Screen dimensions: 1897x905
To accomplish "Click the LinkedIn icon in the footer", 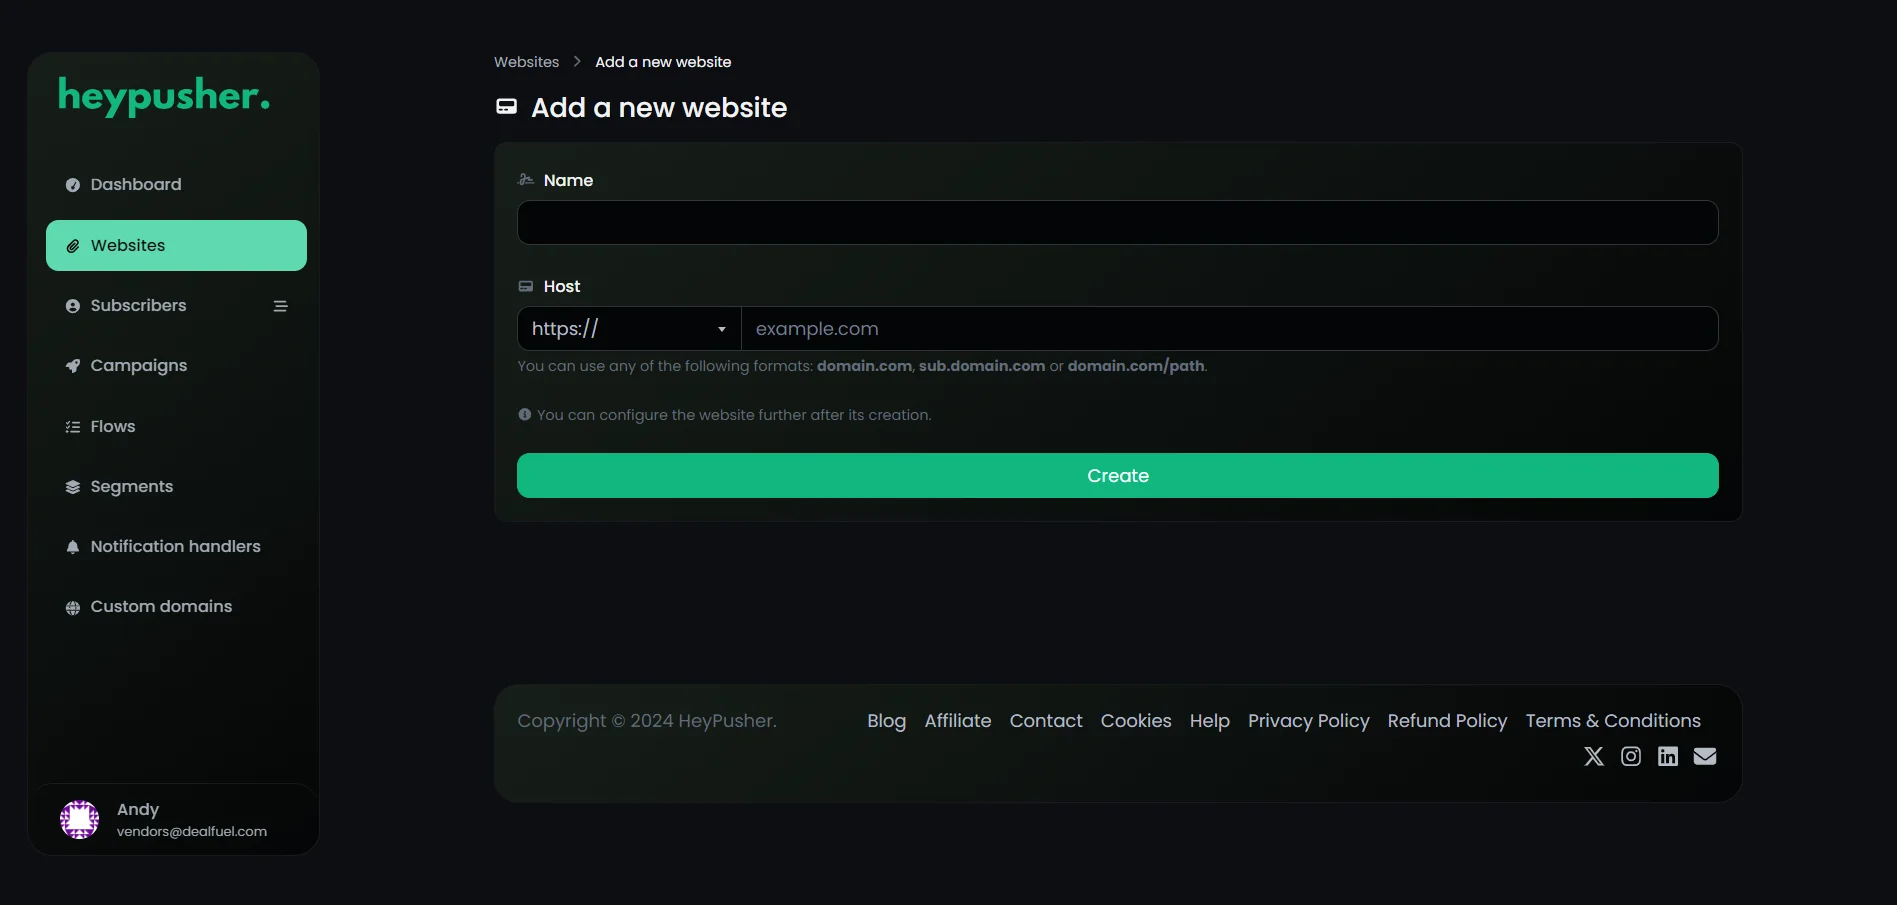I will (x=1667, y=756).
